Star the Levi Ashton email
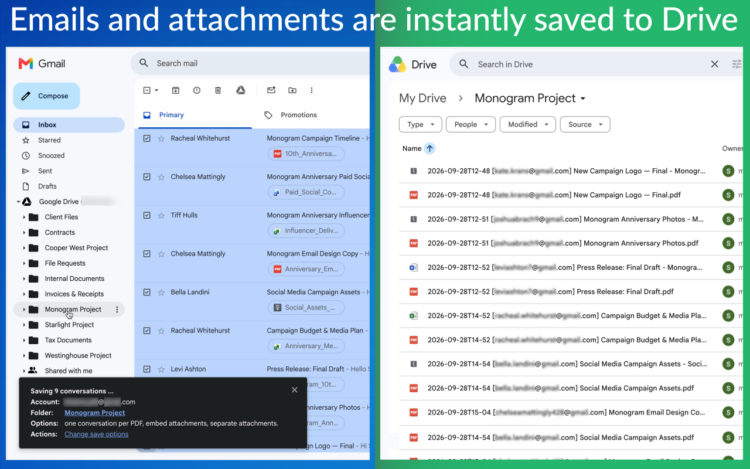750x469 pixels. click(x=161, y=369)
